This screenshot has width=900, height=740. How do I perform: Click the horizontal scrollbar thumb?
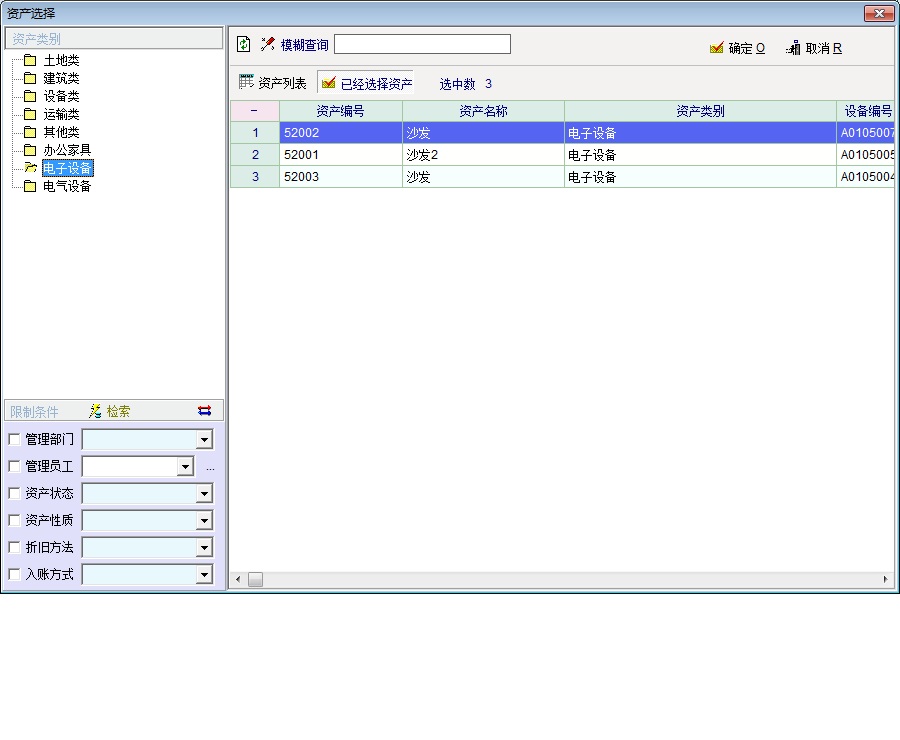pyautogui.click(x=255, y=580)
